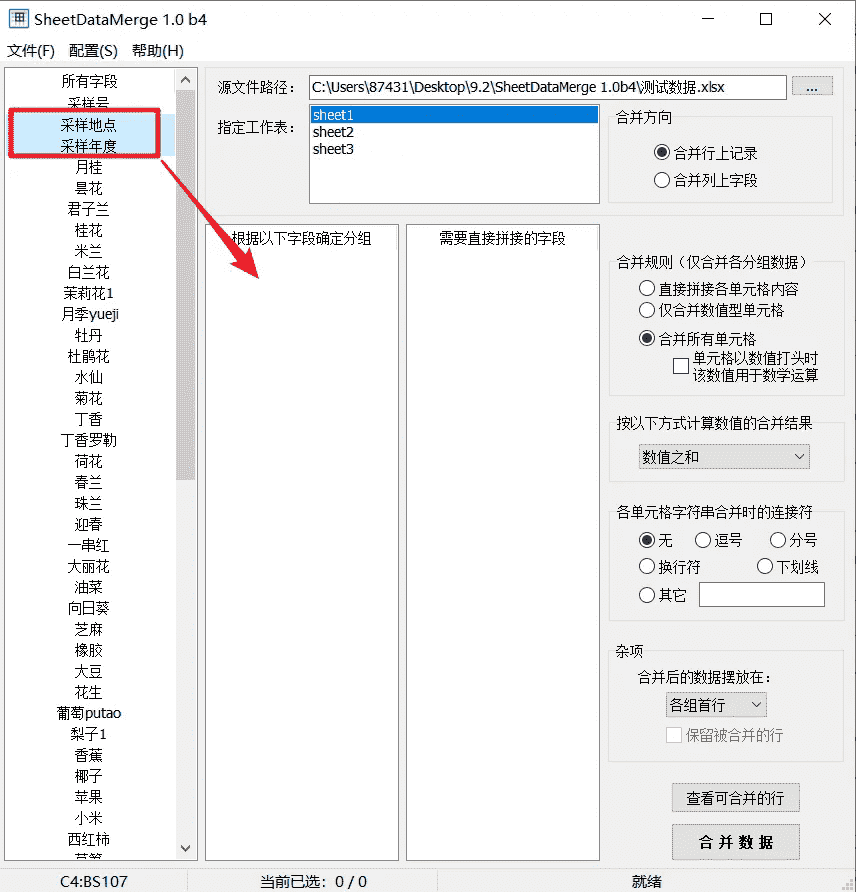Image resolution: width=856 pixels, height=892 pixels.
Task: Select sheet2 in the worksheet list
Action: [333, 132]
